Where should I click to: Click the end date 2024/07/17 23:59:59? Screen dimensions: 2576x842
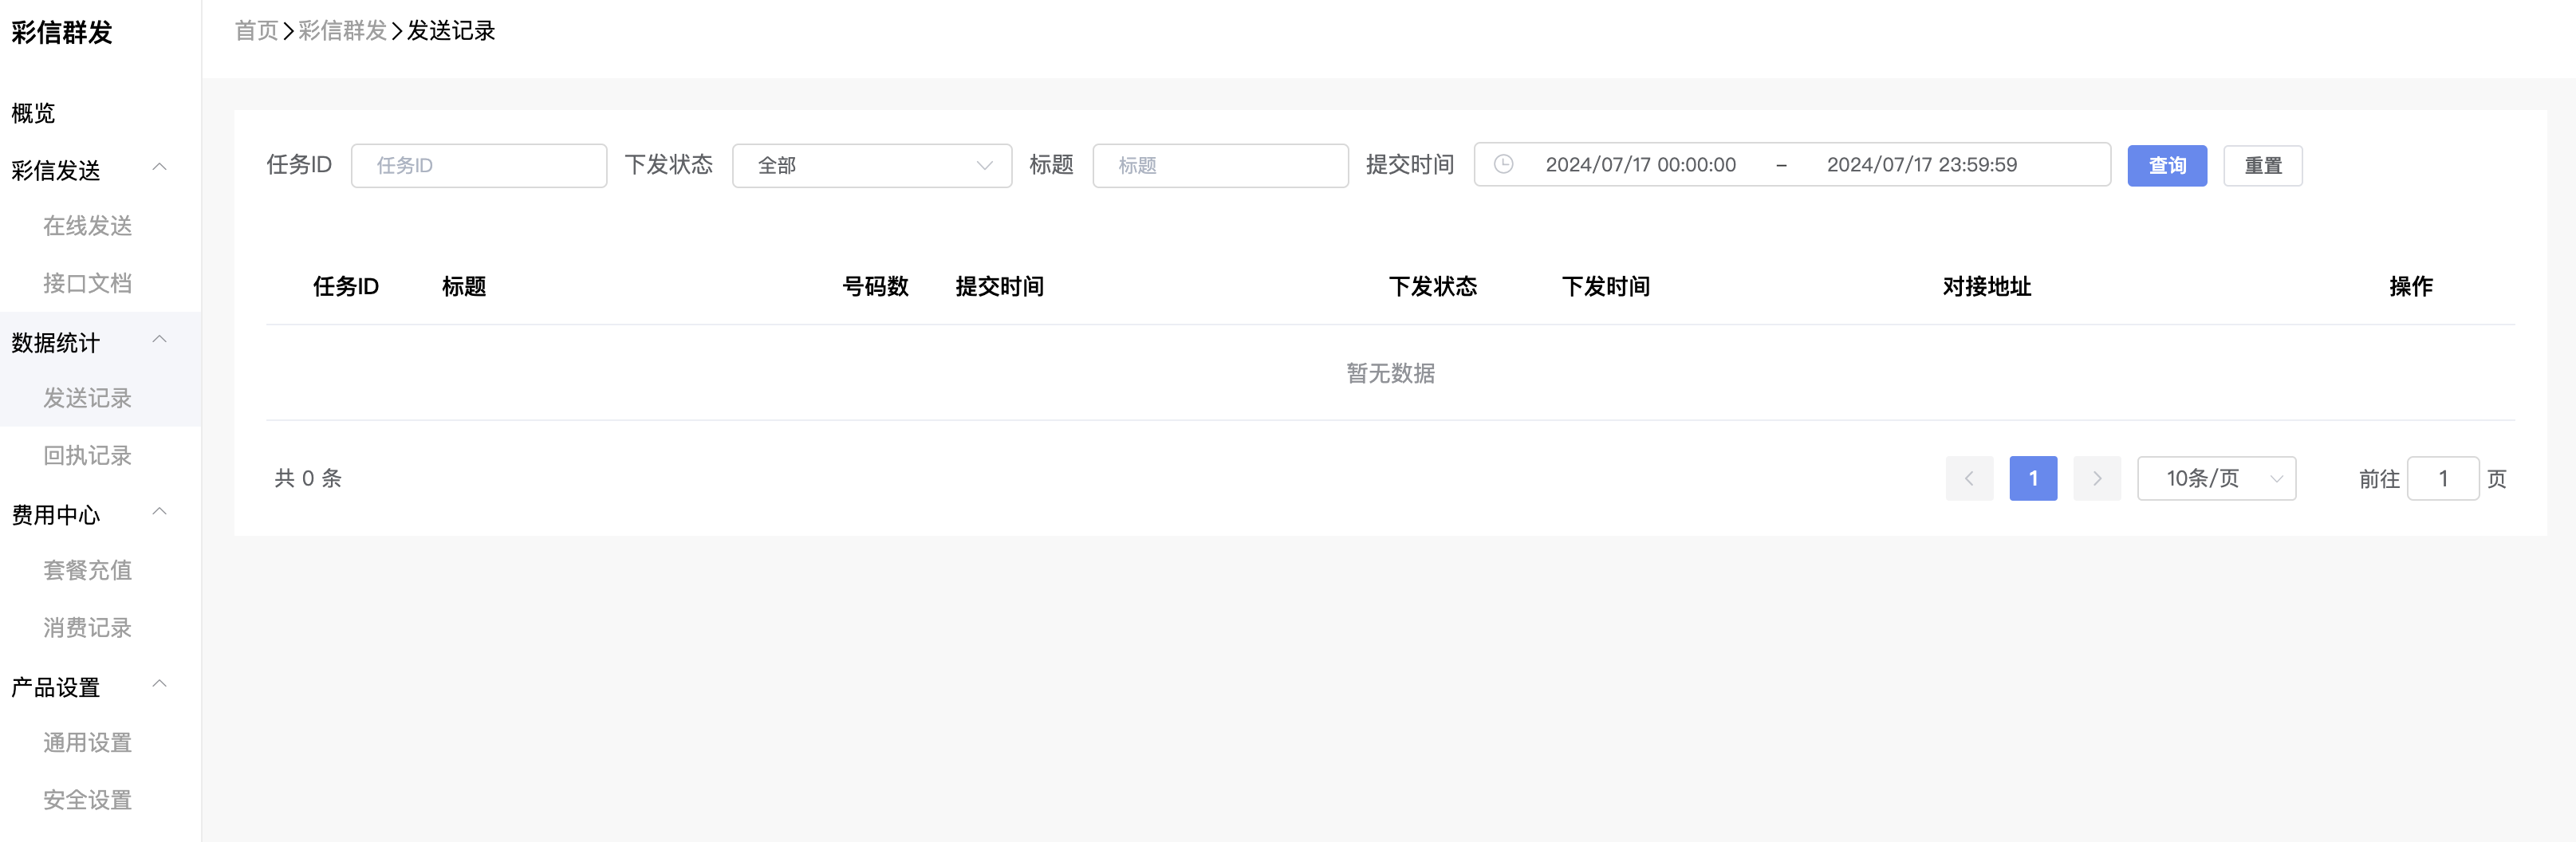click(x=1921, y=165)
